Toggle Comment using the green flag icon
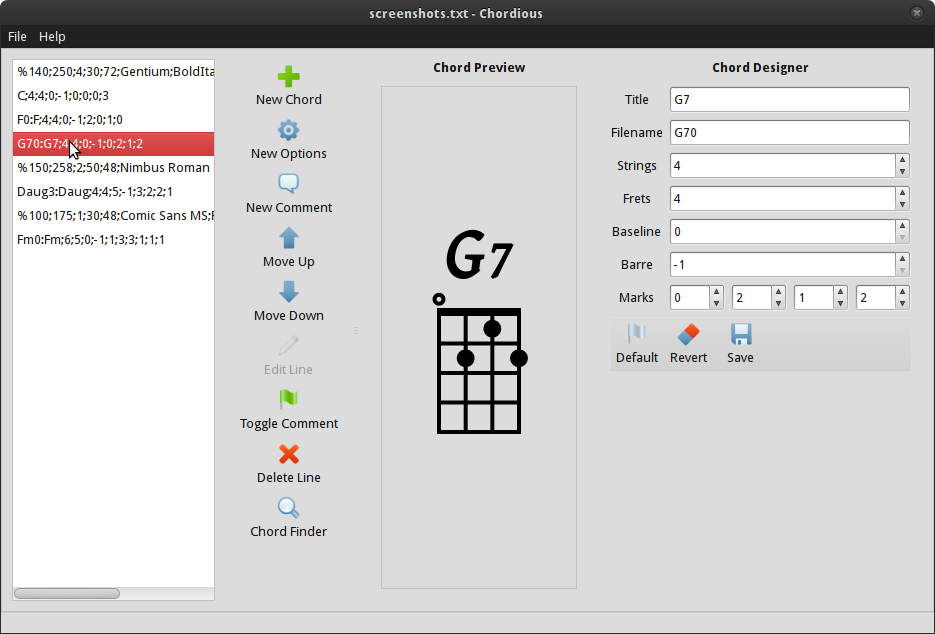This screenshot has height=634, width=935. click(288, 401)
